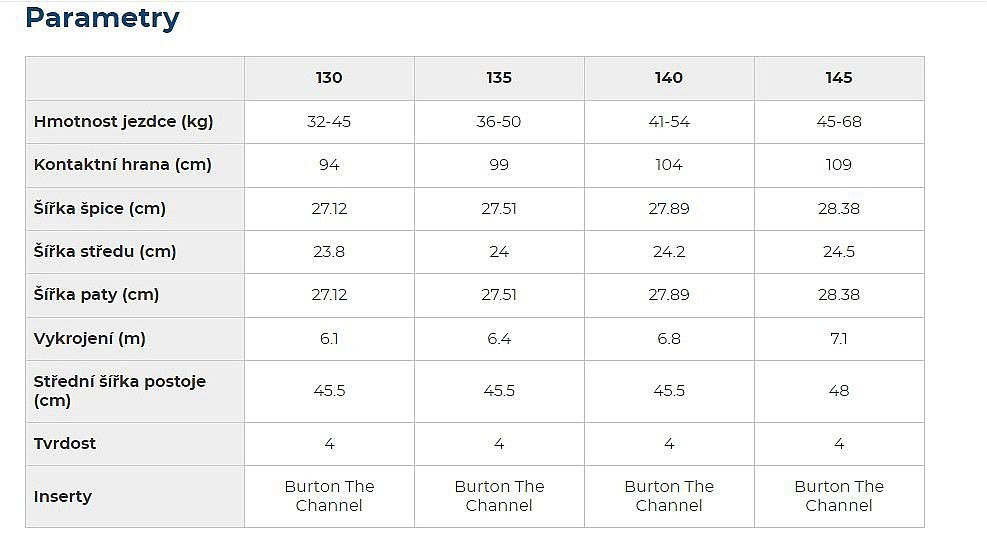Select the 145 column header

point(839,78)
